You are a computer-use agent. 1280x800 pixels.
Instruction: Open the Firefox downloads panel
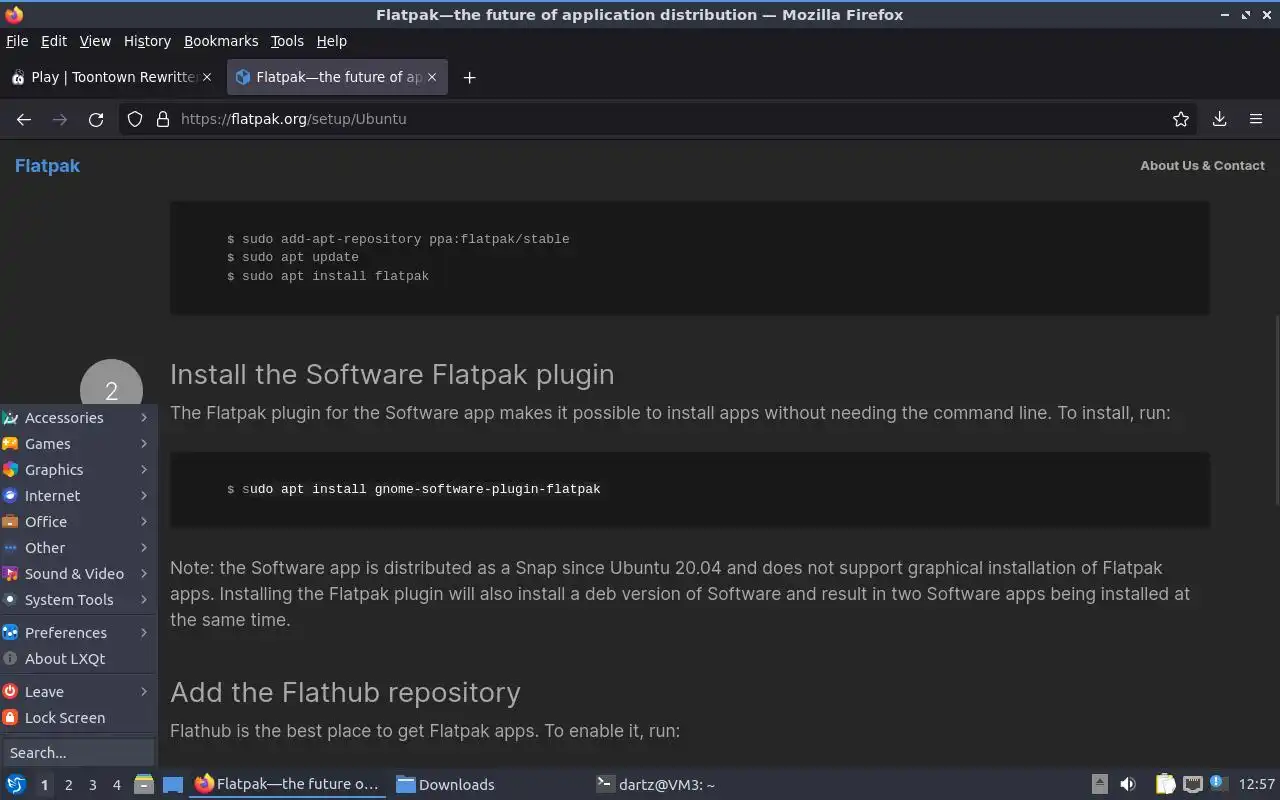click(x=1219, y=119)
